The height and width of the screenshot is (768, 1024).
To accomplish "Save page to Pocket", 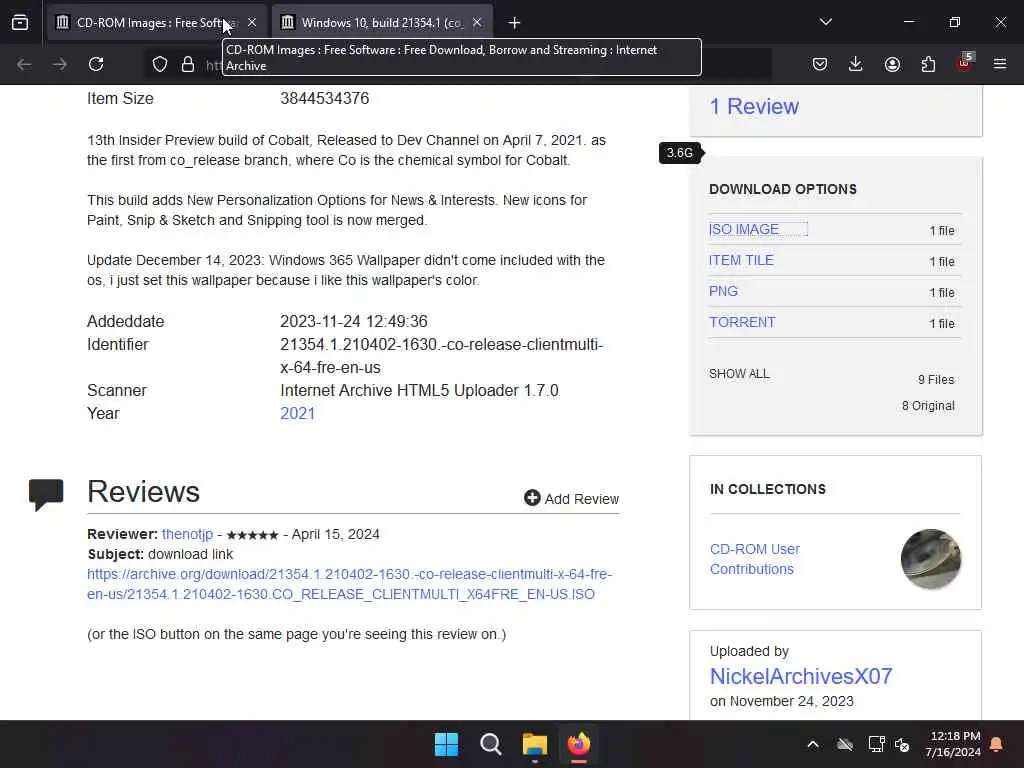I will pos(820,64).
